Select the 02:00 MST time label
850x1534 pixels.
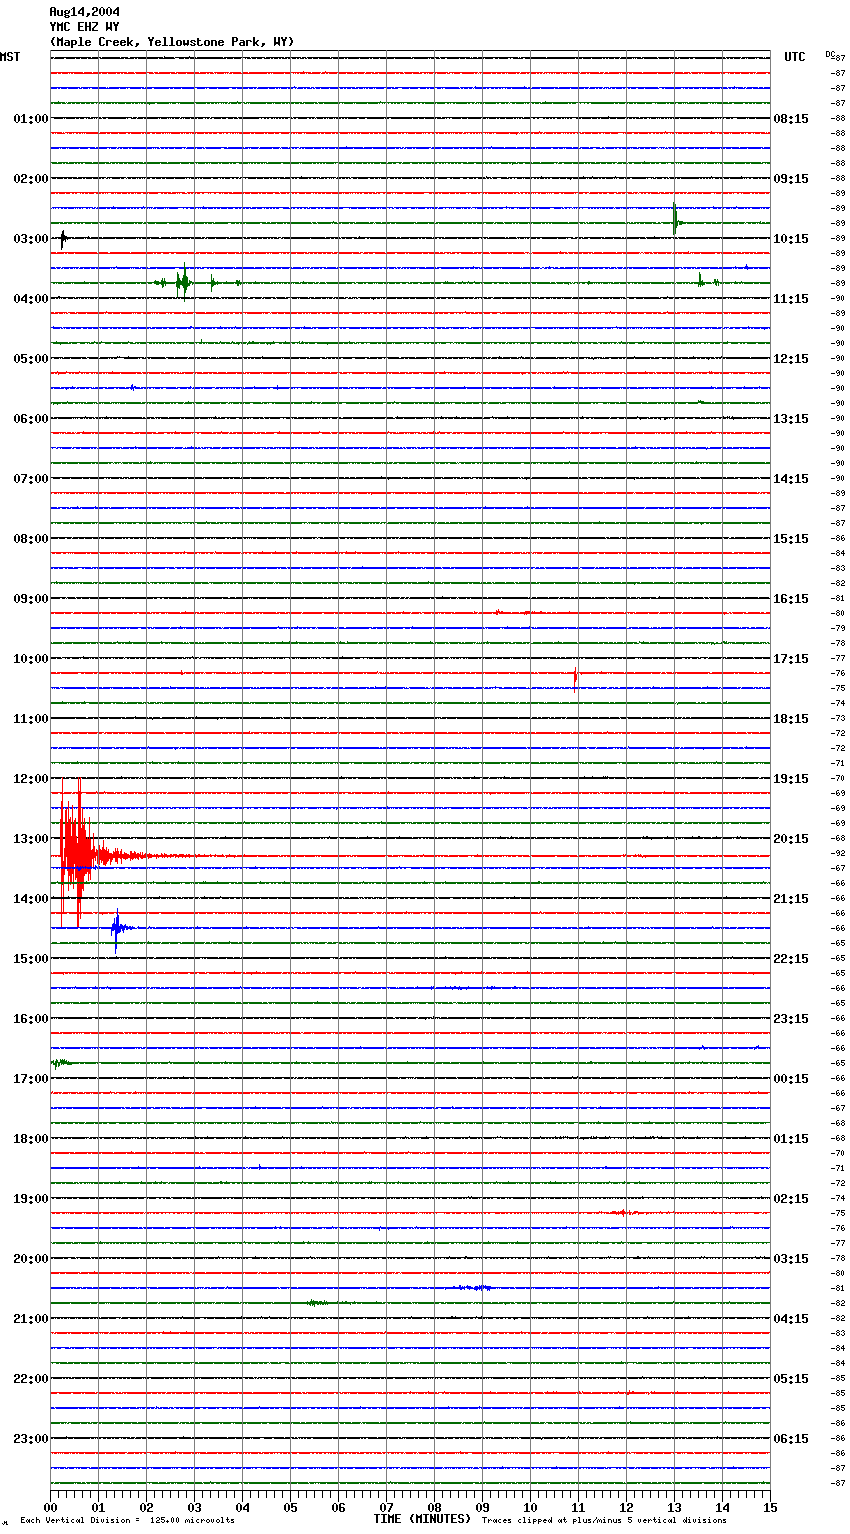point(31,179)
